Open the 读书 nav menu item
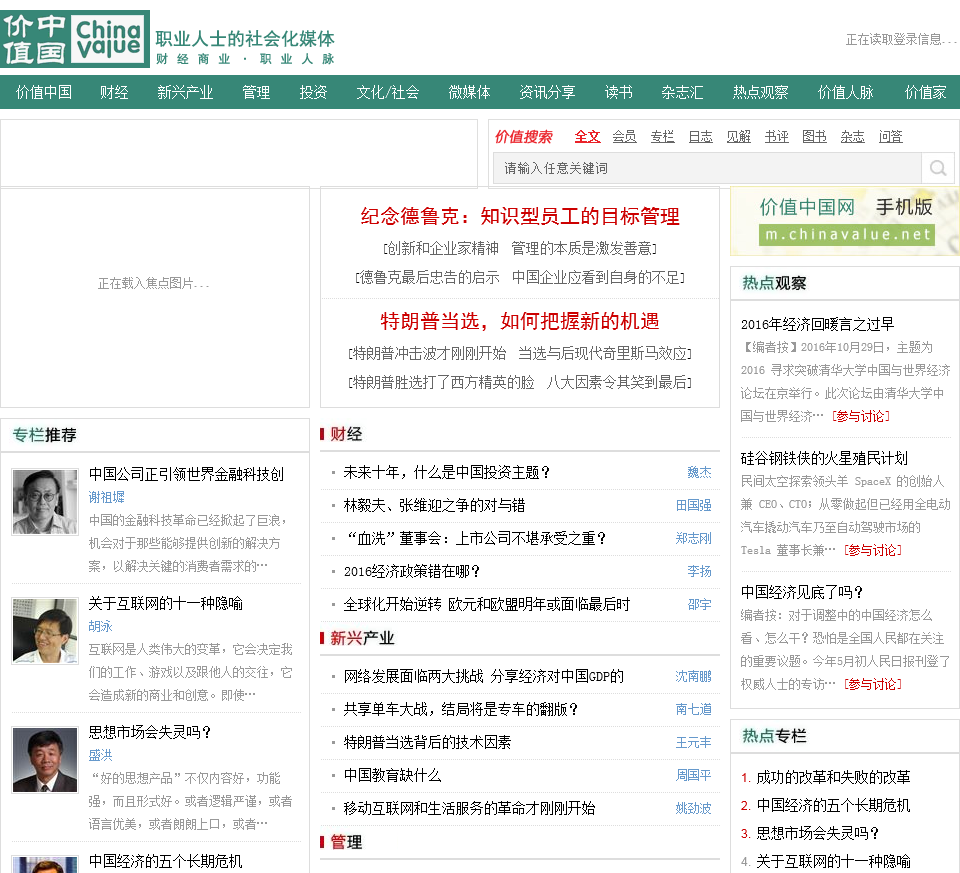Screen dimensions: 960x873 tap(619, 92)
